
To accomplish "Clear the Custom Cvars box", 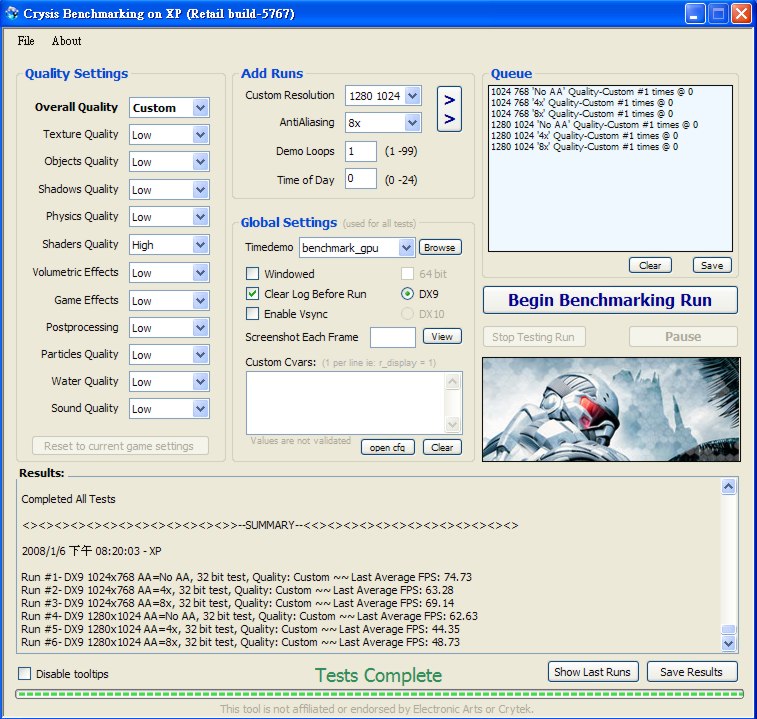I will [x=442, y=447].
